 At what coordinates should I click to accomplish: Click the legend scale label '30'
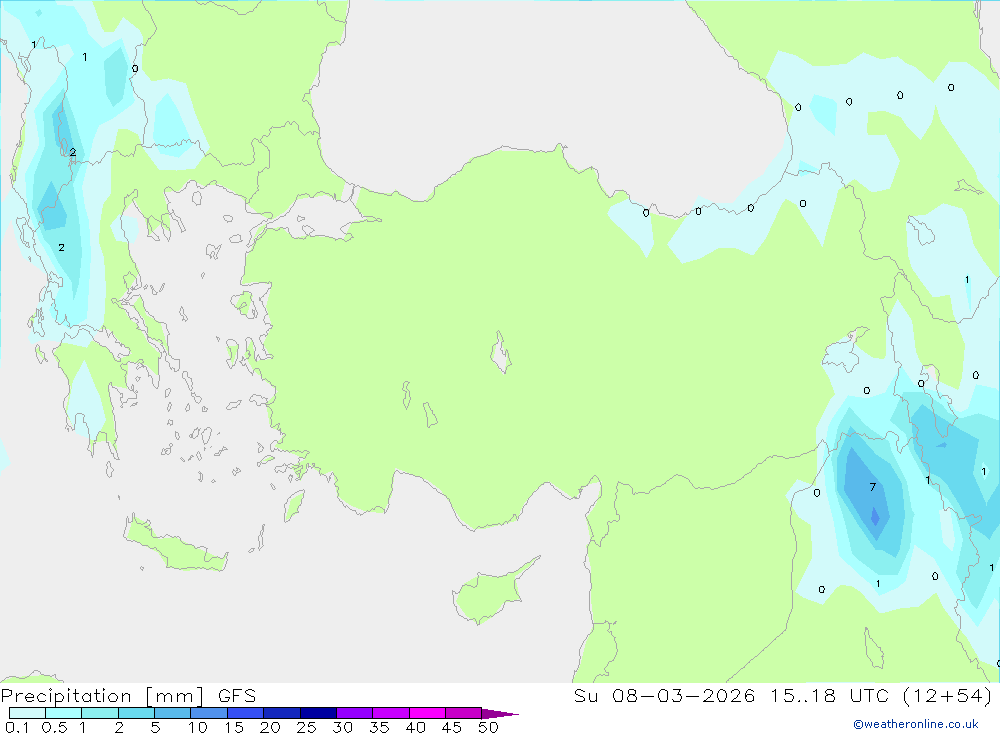[343, 727]
